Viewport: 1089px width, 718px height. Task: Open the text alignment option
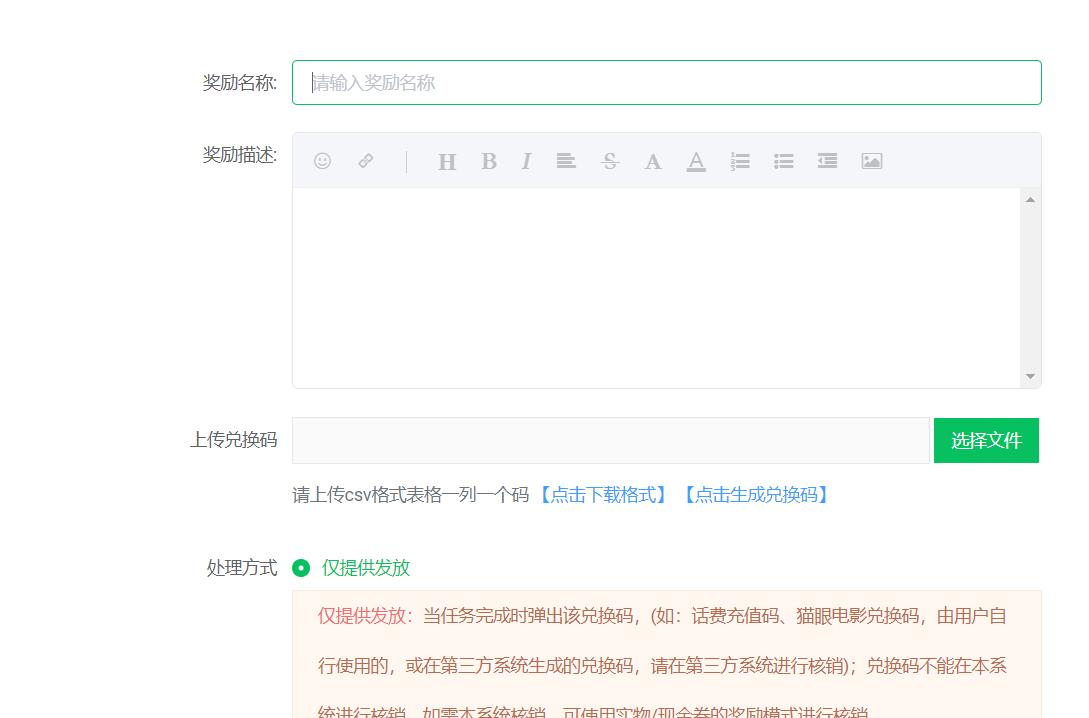pos(566,161)
